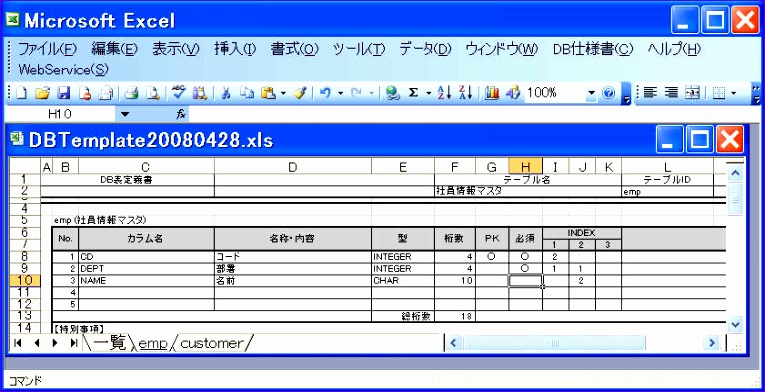Open the WebService(S) menu

pos(63,70)
